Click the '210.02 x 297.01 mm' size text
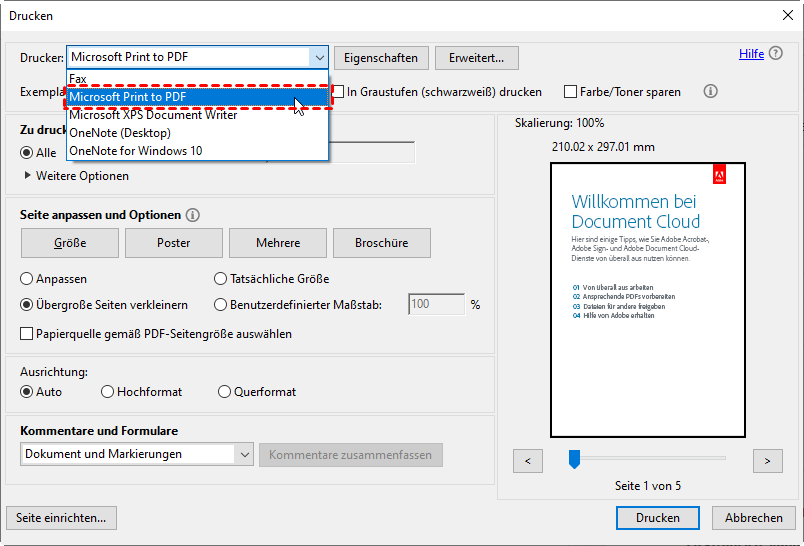The image size is (804, 546). click(x=603, y=147)
